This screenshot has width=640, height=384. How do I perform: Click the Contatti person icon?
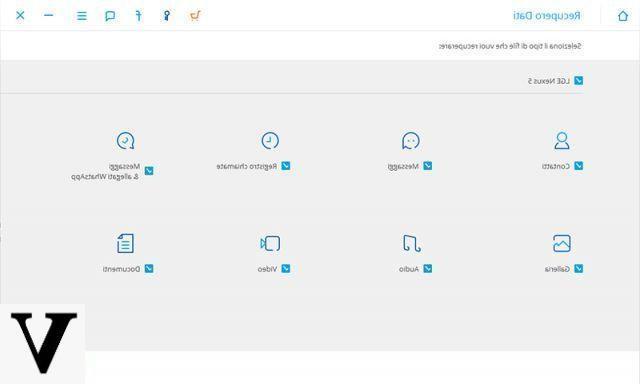coord(562,140)
